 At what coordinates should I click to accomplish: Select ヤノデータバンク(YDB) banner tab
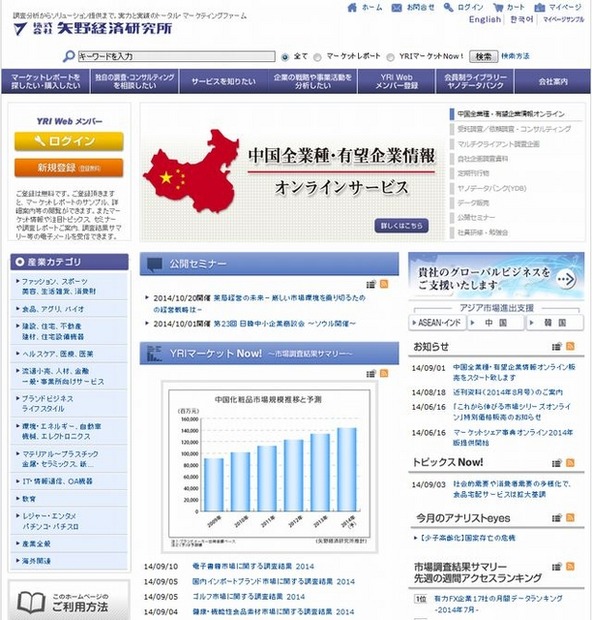tap(492, 188)
